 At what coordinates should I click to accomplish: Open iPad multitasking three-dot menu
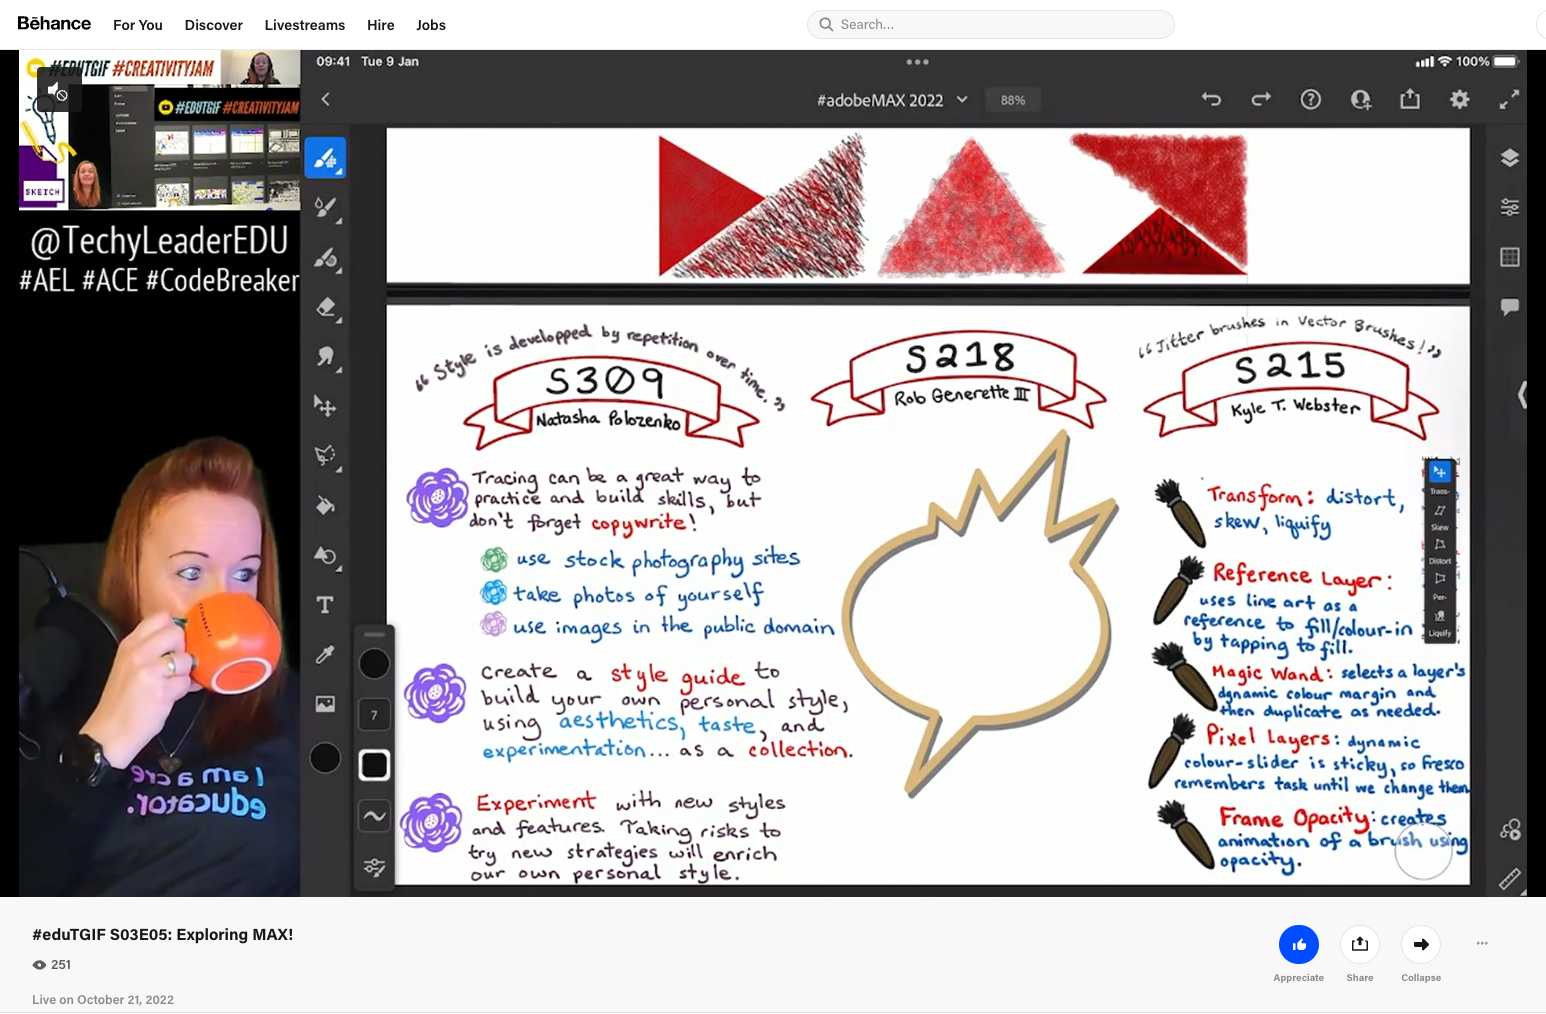[918, 62]
